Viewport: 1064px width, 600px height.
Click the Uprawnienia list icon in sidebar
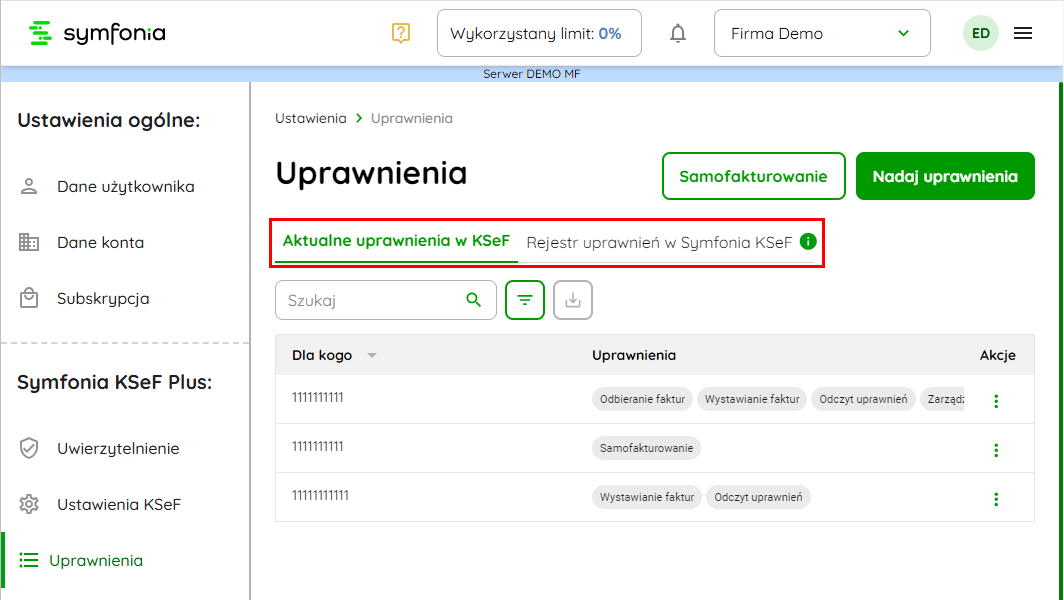pos(28,560)
